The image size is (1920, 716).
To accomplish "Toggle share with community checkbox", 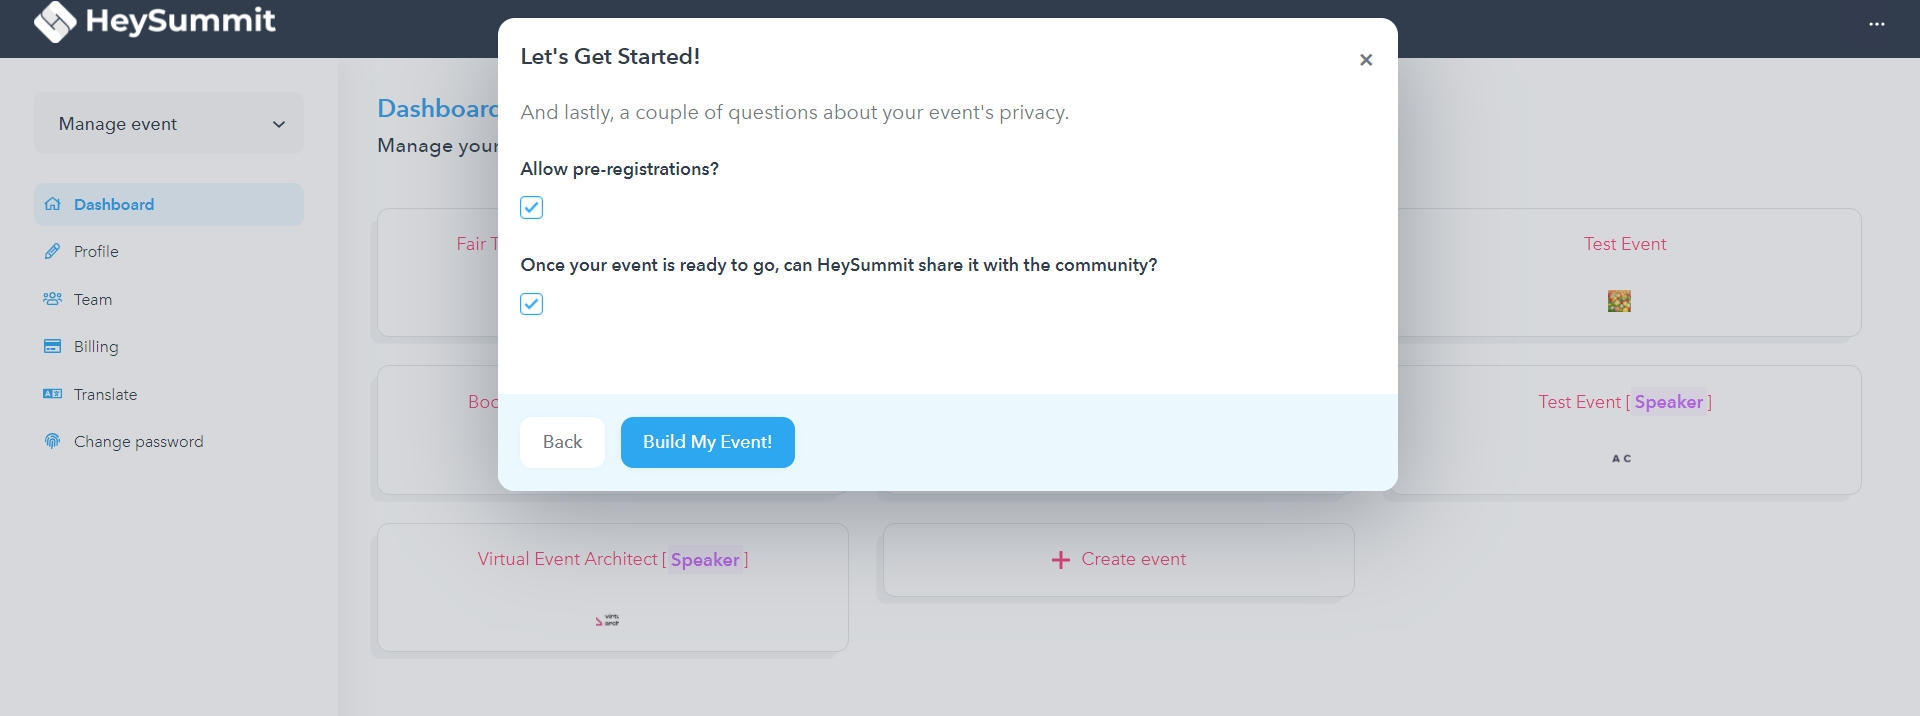I will (x=532, y=303).
